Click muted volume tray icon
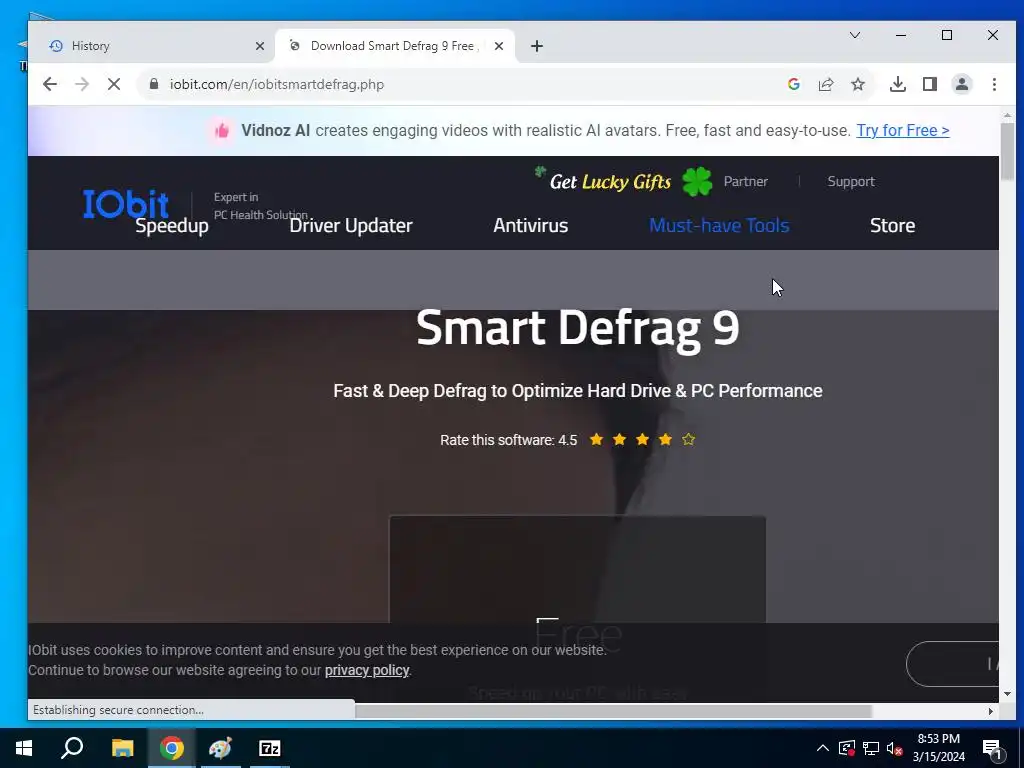The image size is (1024, 768). (x=894, y=748)
